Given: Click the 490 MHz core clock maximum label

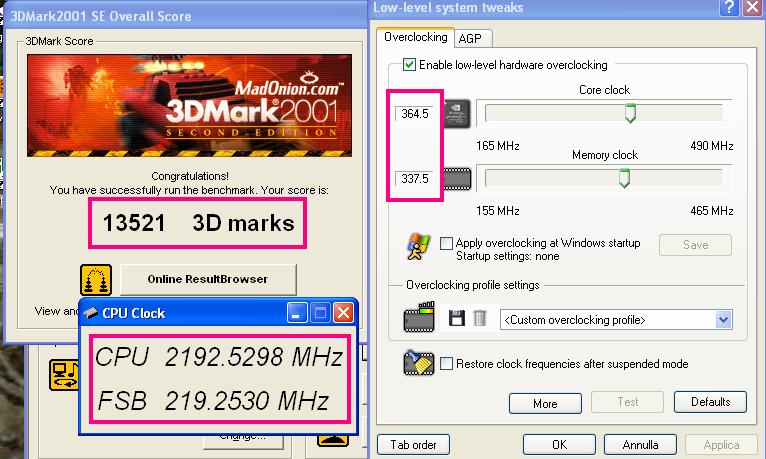Looking at the screenshot, I should [x=712, y=146].
